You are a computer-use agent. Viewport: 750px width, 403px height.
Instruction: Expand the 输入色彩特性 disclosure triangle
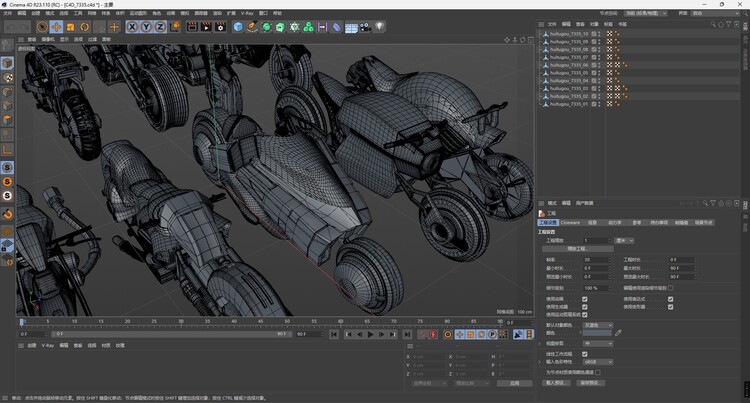click(540, 362)
